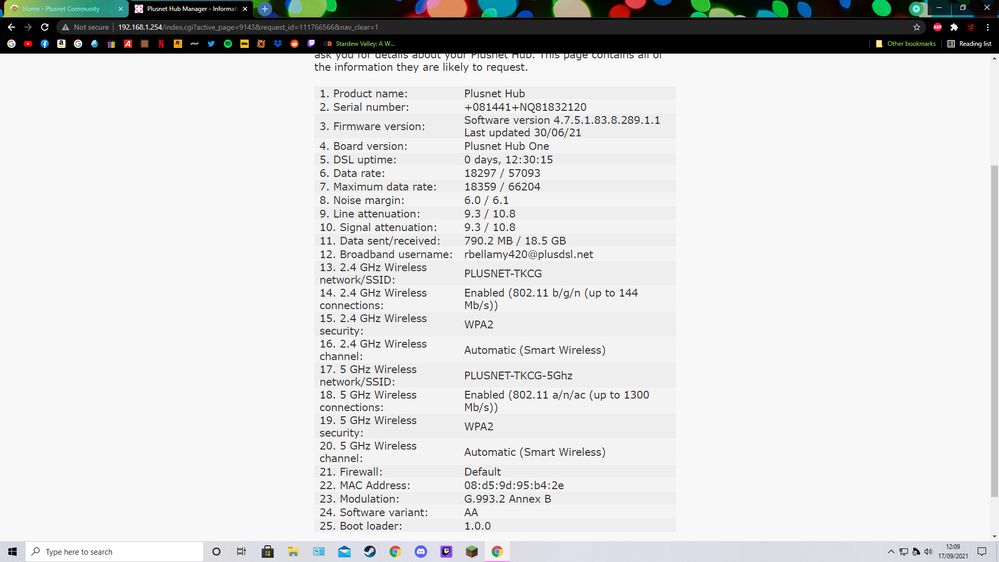Screen dimensions: 999x562
Task: Open the AdBlock Plus extension
Action: coord(937,27)
